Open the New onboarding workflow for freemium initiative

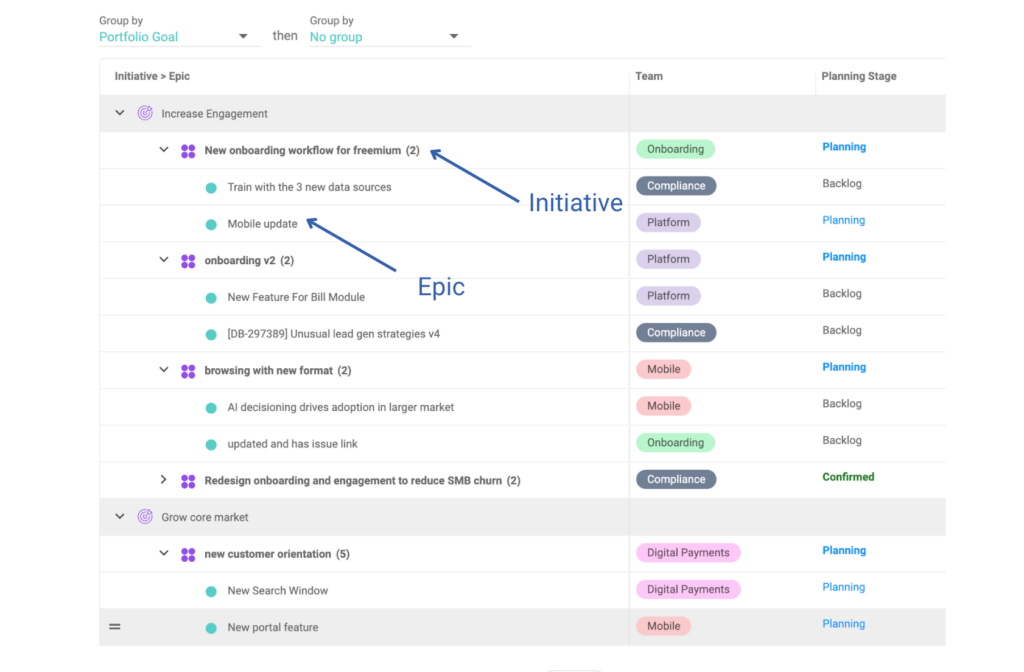pos(312,150)
